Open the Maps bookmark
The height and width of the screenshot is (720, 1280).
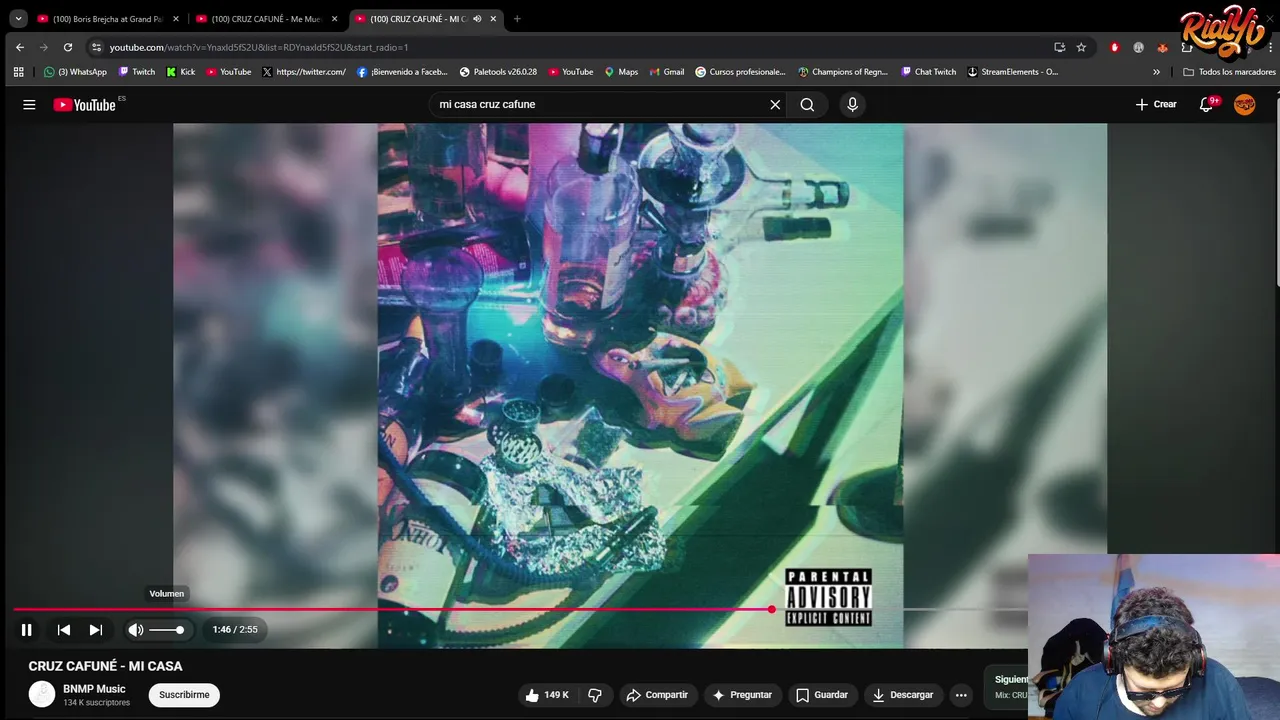620,72
